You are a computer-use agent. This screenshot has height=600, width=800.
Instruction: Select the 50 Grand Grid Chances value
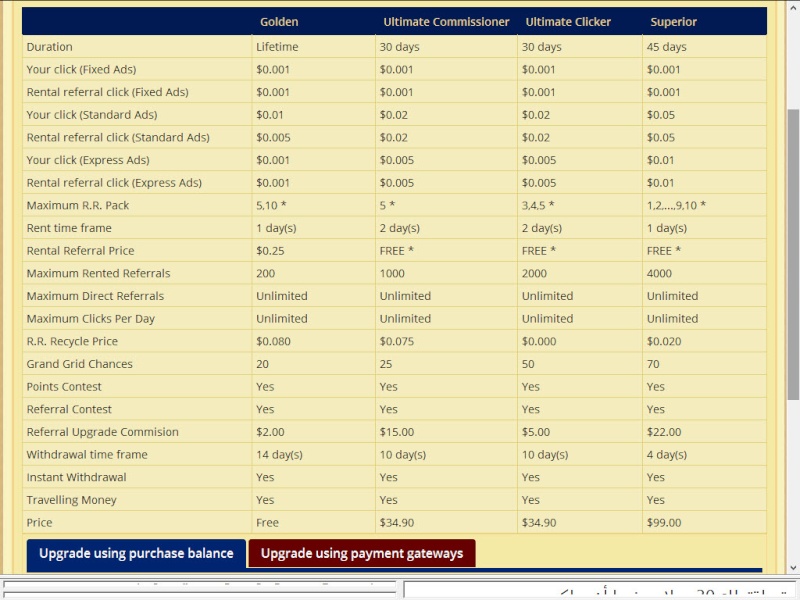click(x=528, y=364)
